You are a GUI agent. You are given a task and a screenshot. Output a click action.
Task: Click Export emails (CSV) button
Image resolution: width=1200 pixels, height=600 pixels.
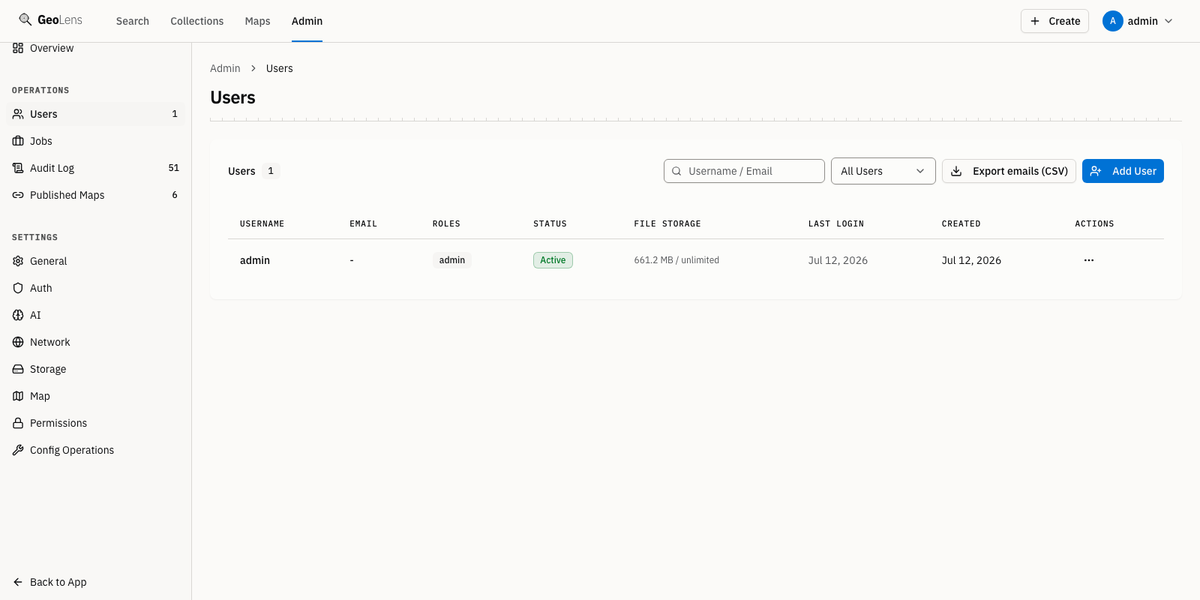(1009, 171)
